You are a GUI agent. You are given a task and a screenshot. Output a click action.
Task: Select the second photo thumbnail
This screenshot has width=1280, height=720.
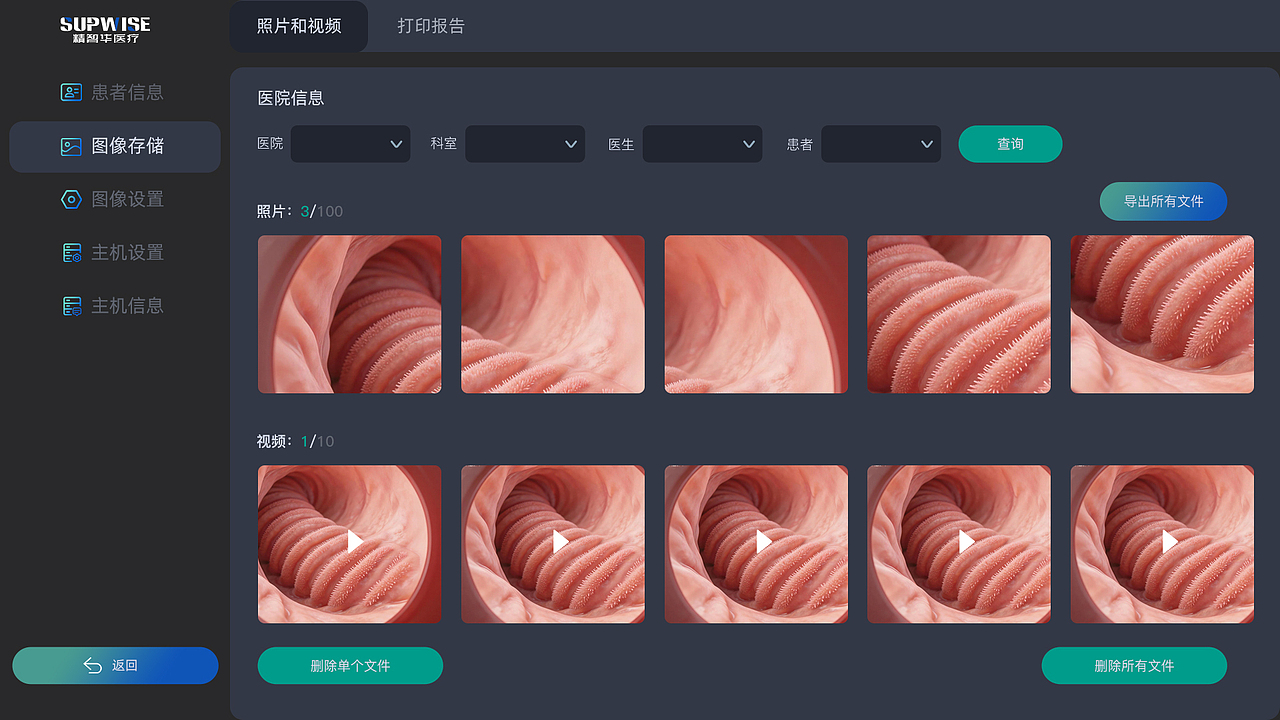[552, 314]
